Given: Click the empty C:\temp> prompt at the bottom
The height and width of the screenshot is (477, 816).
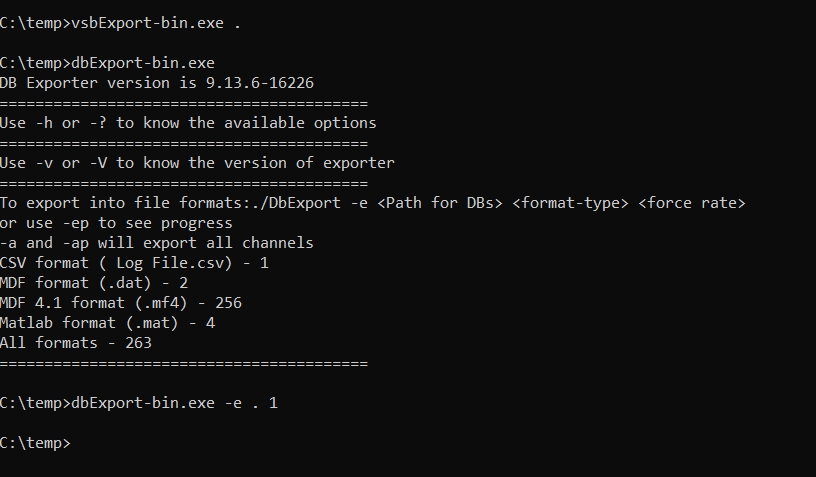Looking at the screenshot, I should [36, 442].
